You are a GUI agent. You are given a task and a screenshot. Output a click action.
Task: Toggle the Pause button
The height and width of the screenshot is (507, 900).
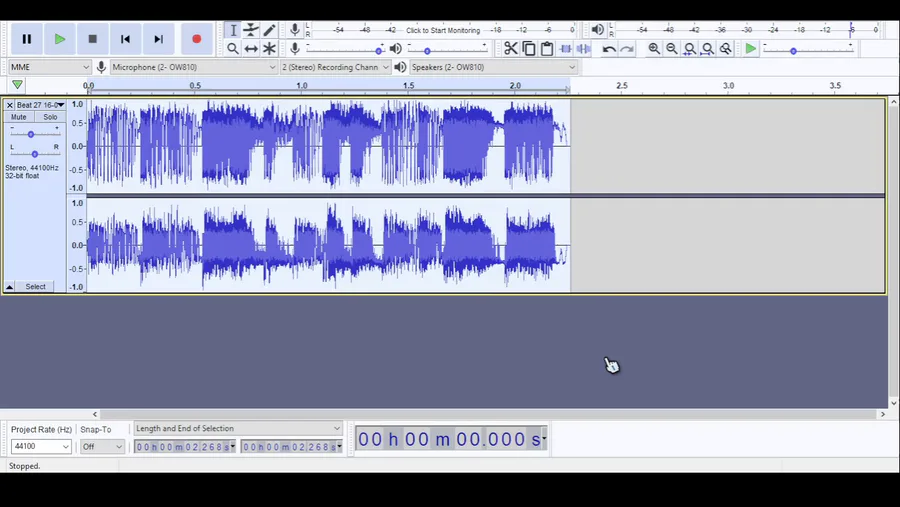pyautogui.click(x=26, y=39)
